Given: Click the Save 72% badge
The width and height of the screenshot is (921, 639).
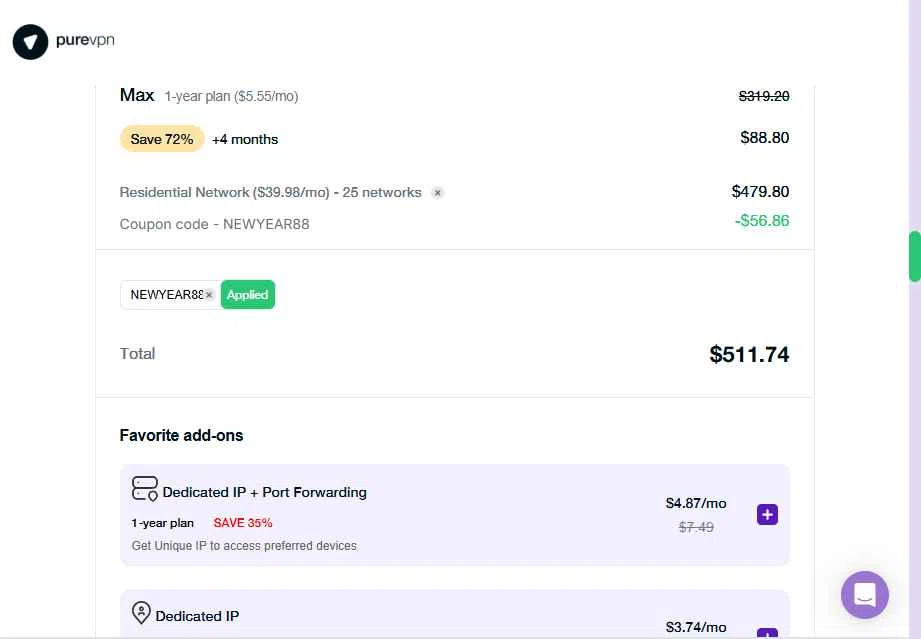Looking at the screenshot, I should pos(162,139).
